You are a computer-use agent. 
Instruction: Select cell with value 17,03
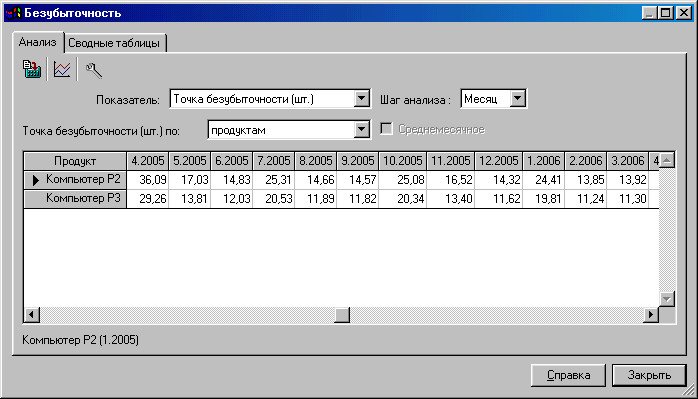click(190, 180)
